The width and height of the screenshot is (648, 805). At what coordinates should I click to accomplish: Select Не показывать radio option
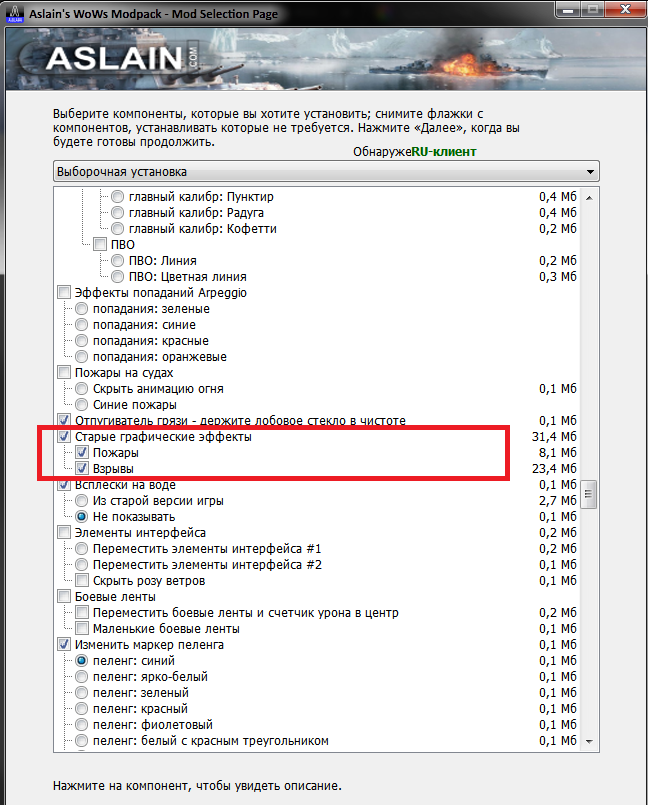point(82,516)
